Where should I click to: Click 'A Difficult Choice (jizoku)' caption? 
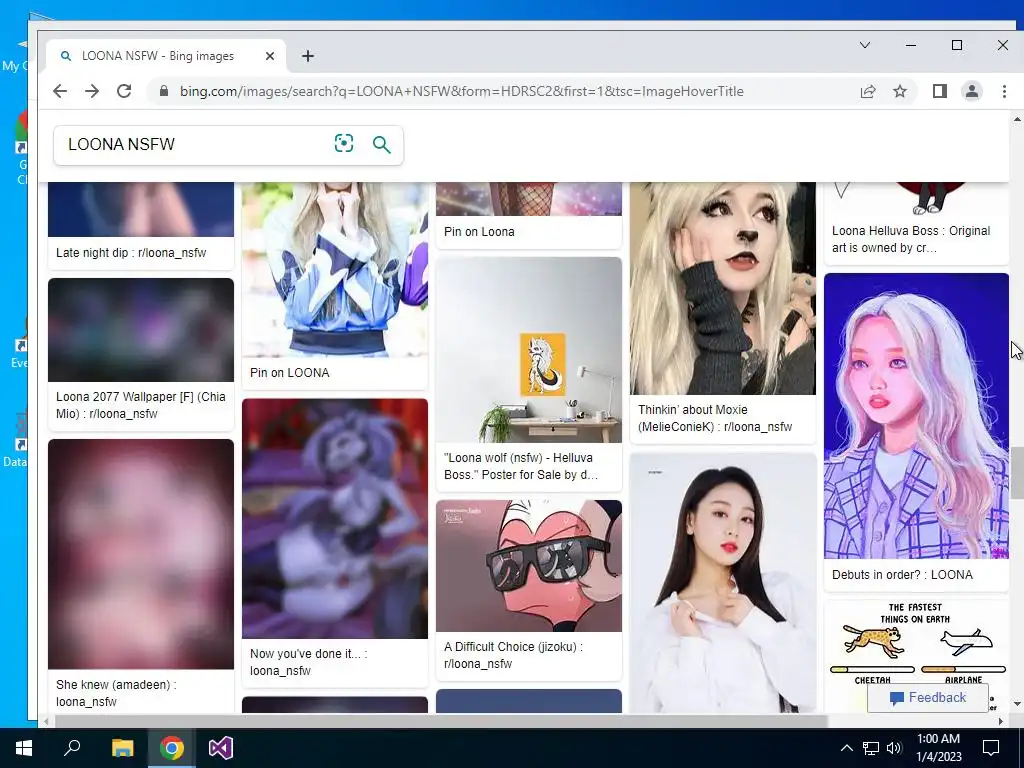[513, 655]
